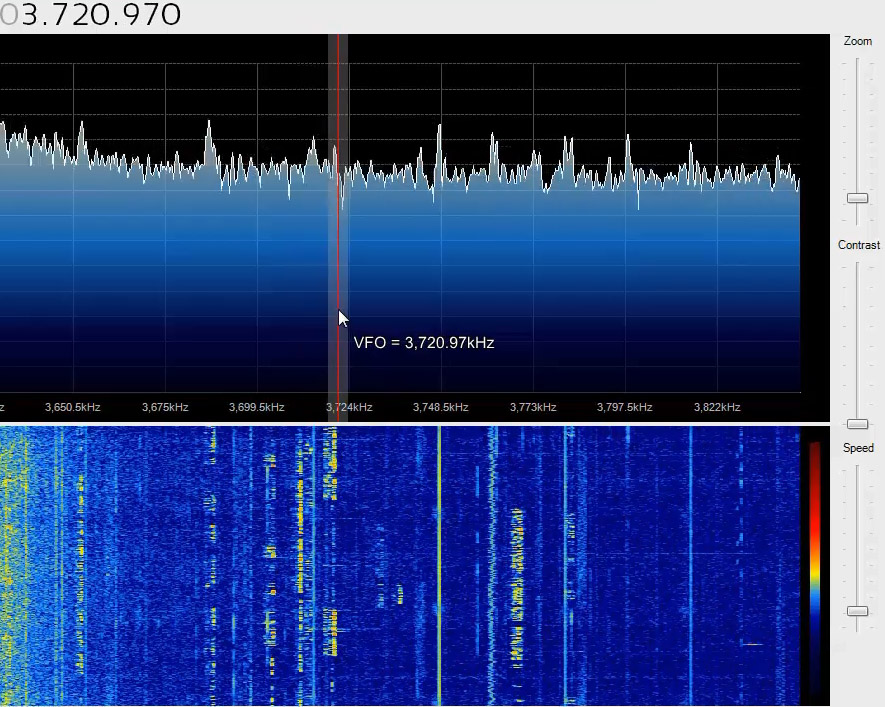Select the 3,797.5kHz frequency axis mark
The height and width of the screenshot is (707, 885).
[625, 407]
